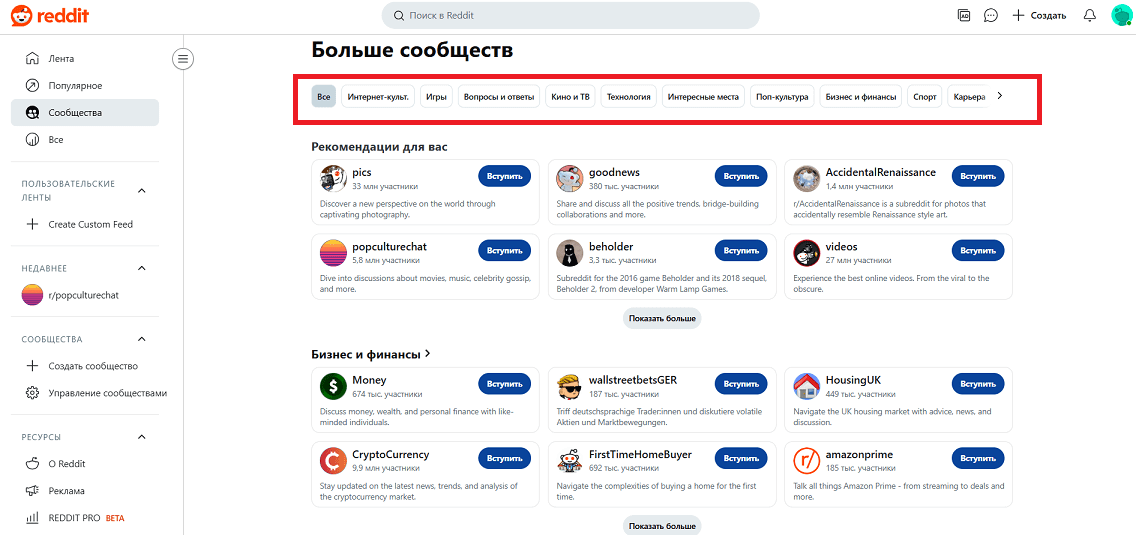Select the Игры category chip
This screenshot has height=535, width=1136.
tap(436, 96)
